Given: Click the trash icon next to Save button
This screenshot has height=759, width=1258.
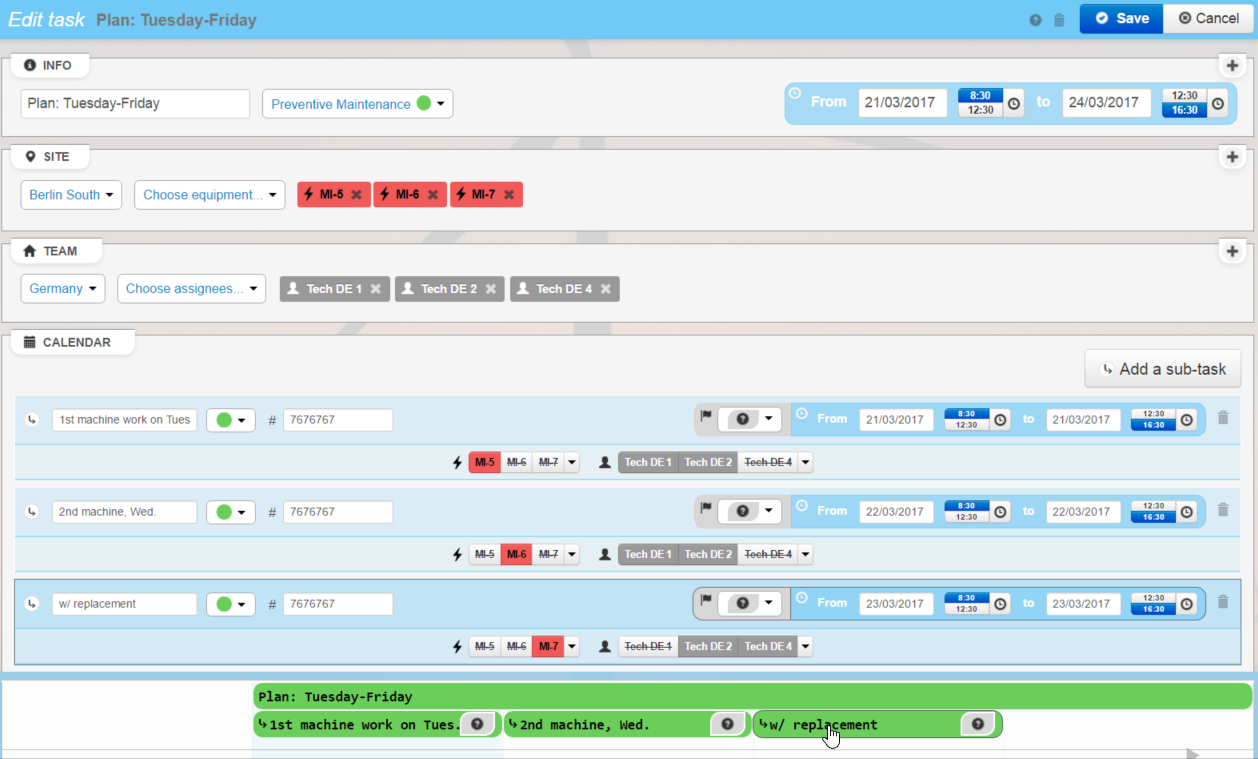Looking at the screenshot, I should (x=1059, y=19).
